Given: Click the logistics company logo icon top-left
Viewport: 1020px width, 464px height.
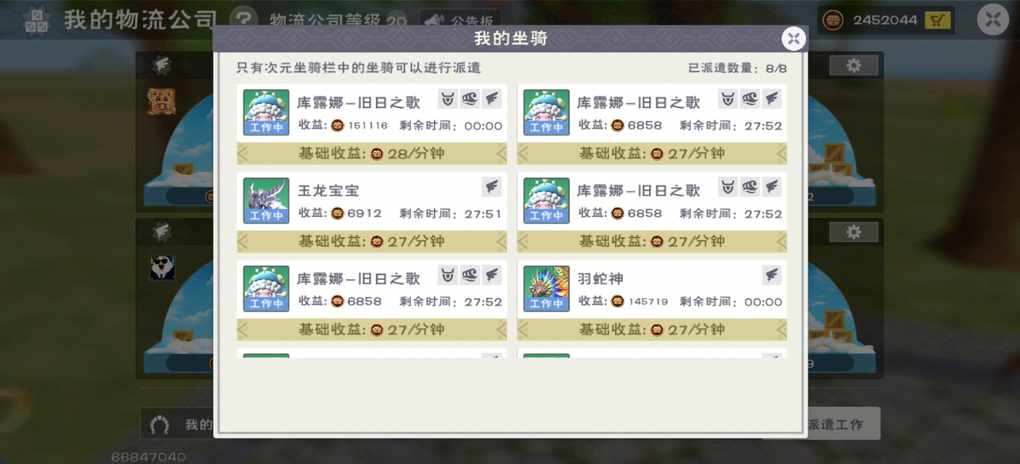Looking at the screenshot, I should point(36,20).
